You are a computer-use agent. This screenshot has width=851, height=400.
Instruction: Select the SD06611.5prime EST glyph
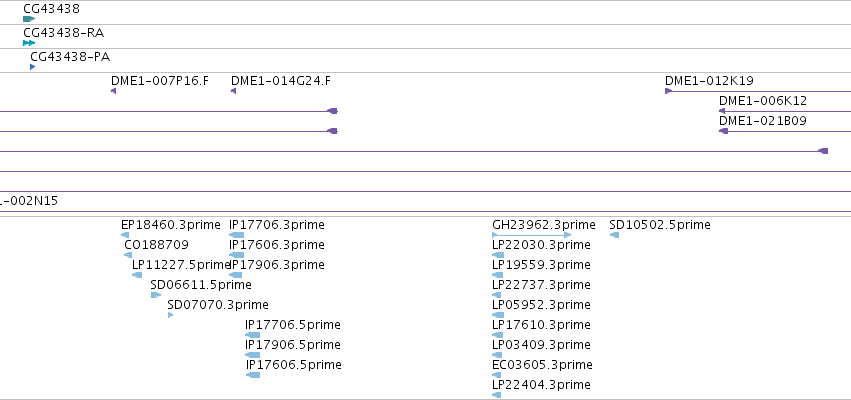[x=156, y=295]
